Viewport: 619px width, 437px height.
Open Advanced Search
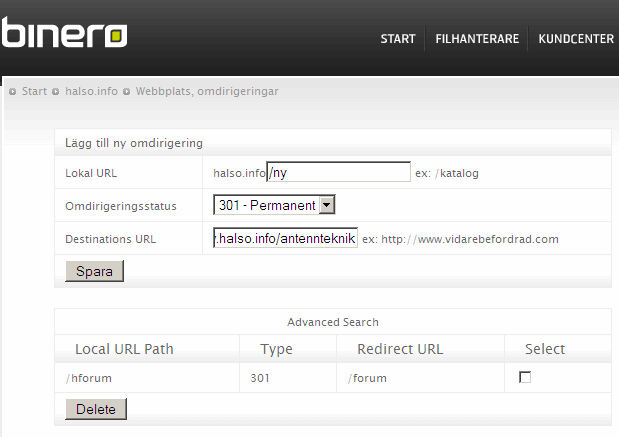[333, 322]
